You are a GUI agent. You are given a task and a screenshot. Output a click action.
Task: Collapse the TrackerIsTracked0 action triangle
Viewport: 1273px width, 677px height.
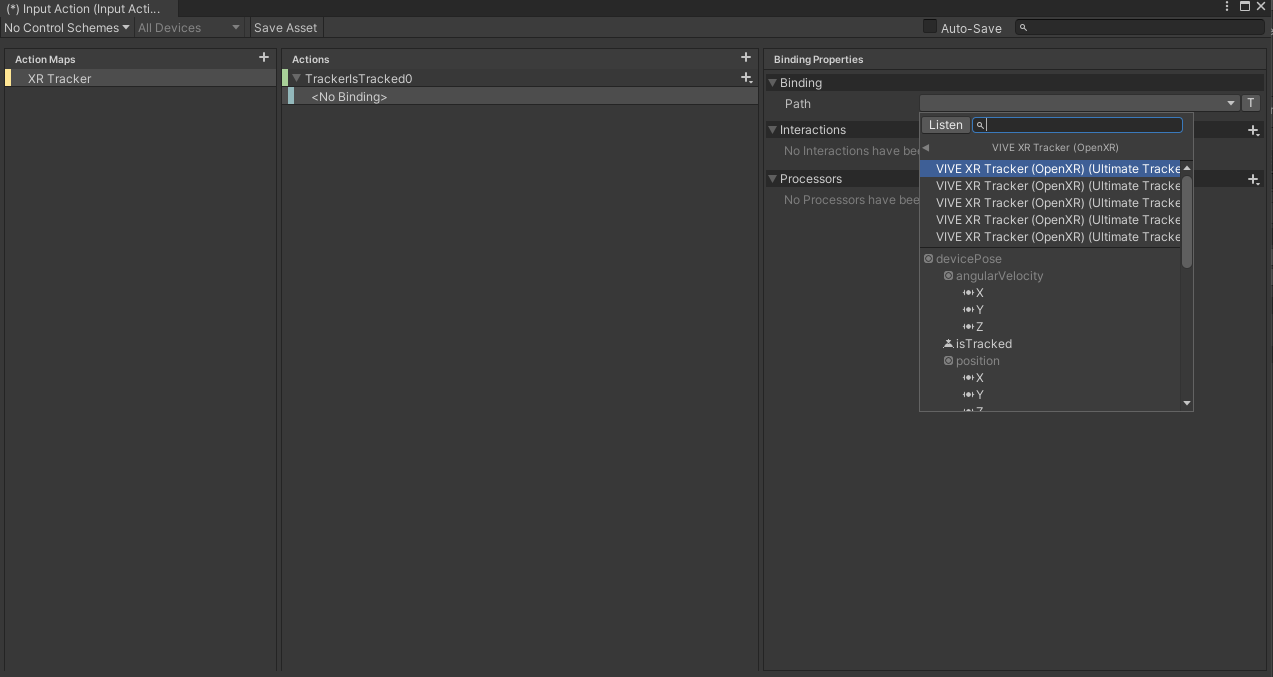(x=297, y=78)
